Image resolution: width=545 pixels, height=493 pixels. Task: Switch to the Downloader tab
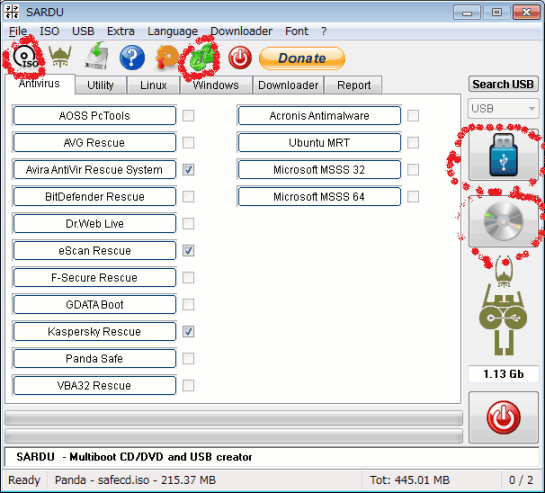(x=288, y=85)
